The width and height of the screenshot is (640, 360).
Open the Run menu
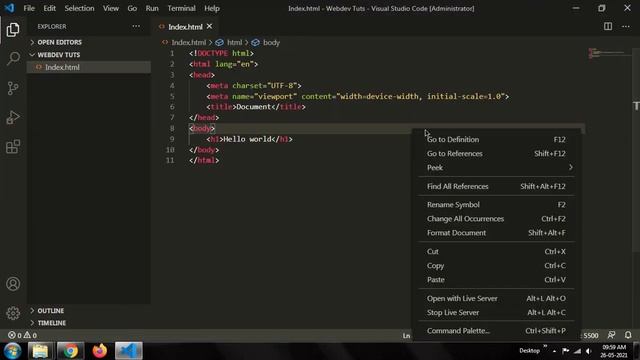pyautogui.click(x=152, y=8)
